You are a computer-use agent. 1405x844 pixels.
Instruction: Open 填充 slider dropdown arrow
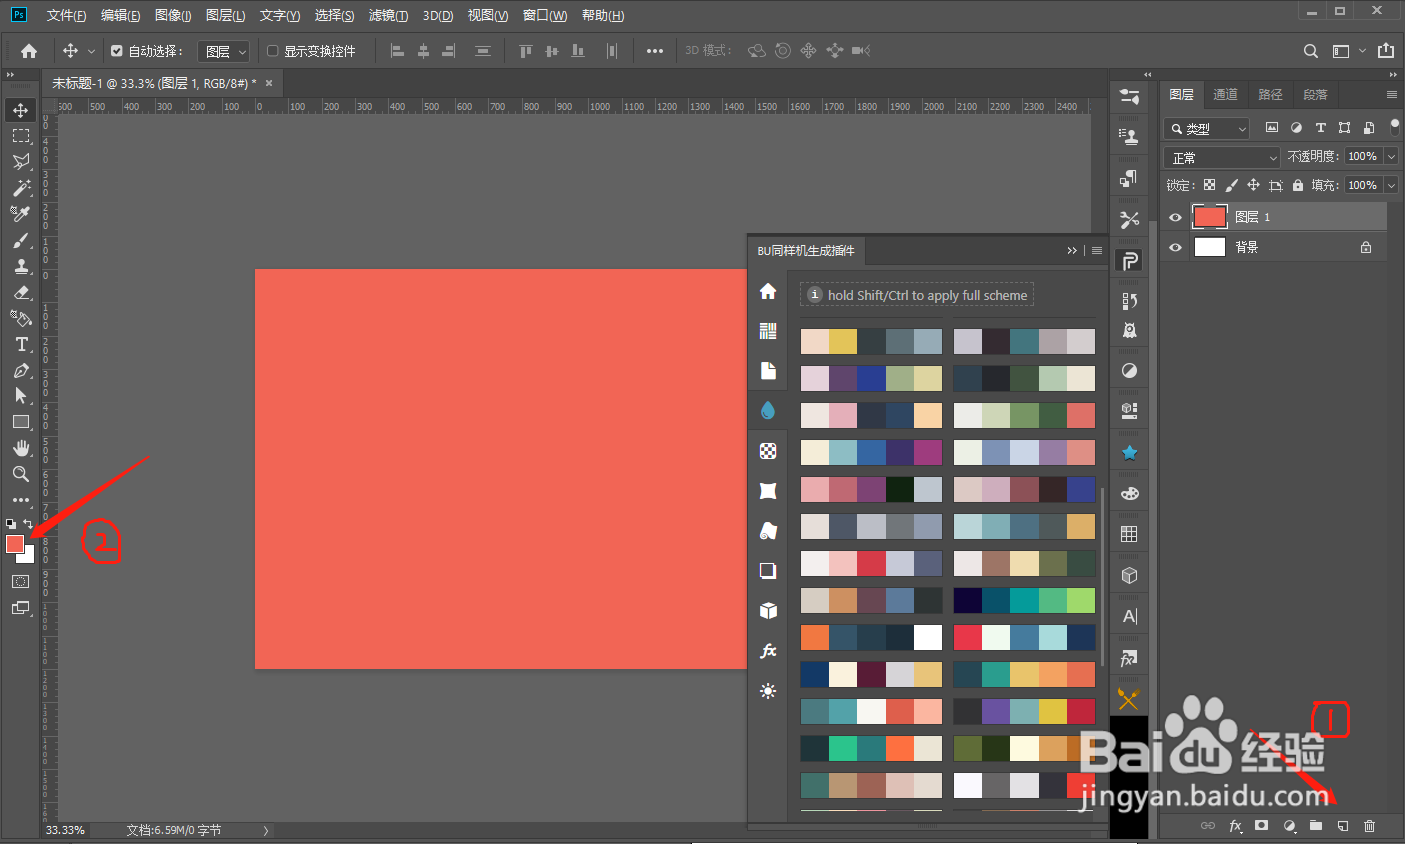(1391, 185)
